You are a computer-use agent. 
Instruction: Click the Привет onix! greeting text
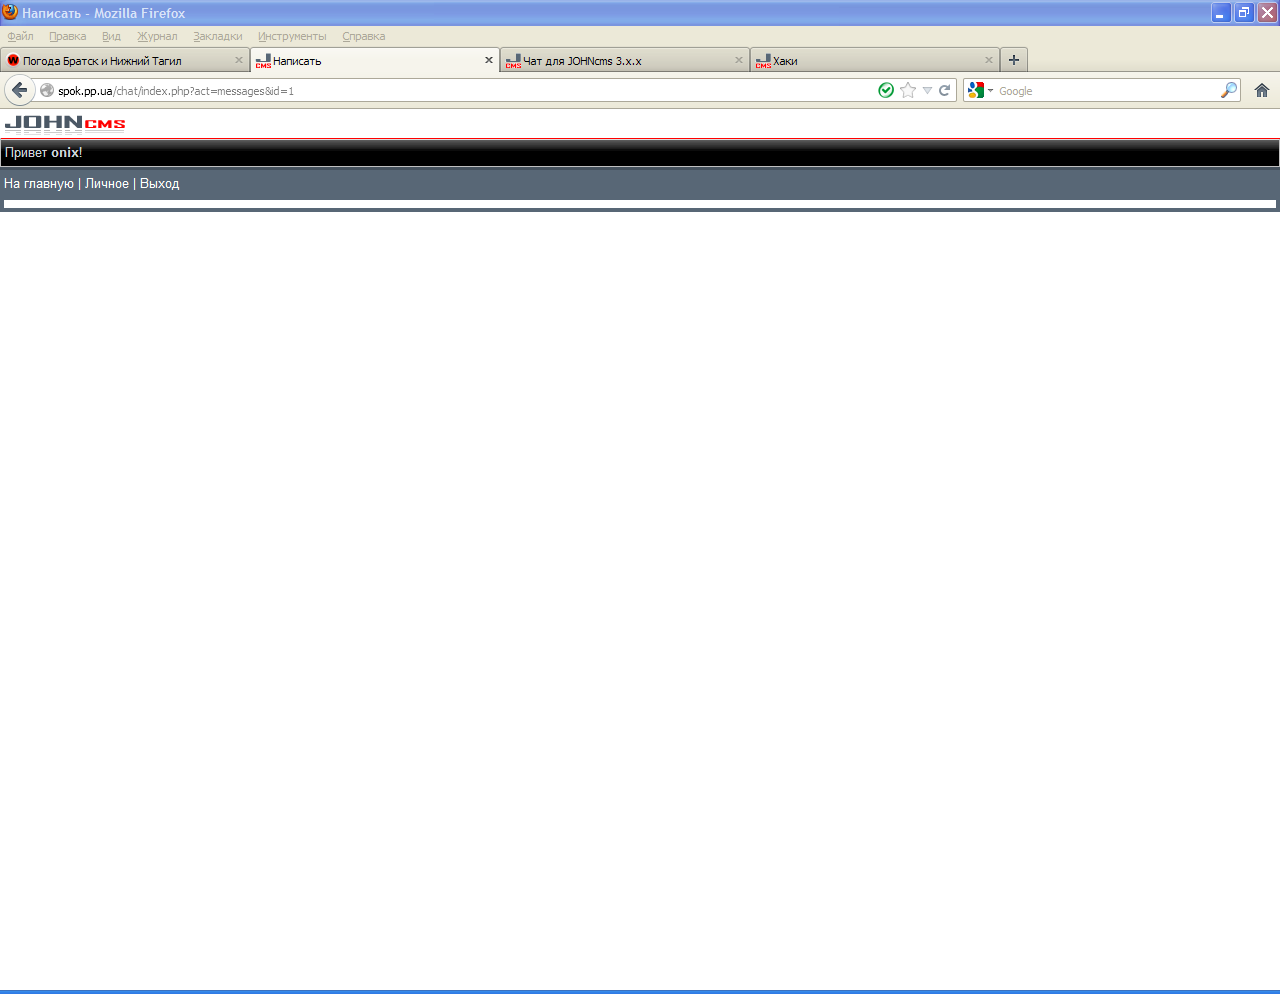click(44, 153)
